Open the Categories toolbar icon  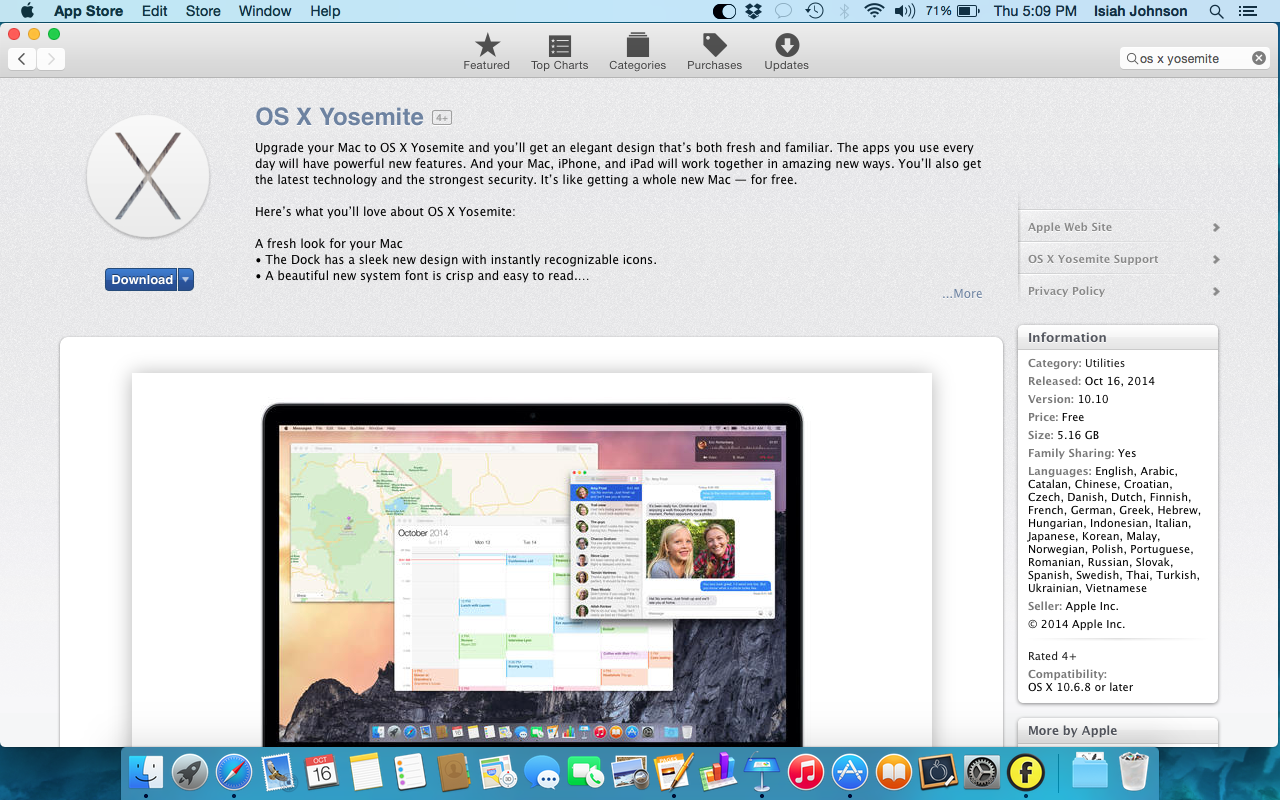[637, 45]
